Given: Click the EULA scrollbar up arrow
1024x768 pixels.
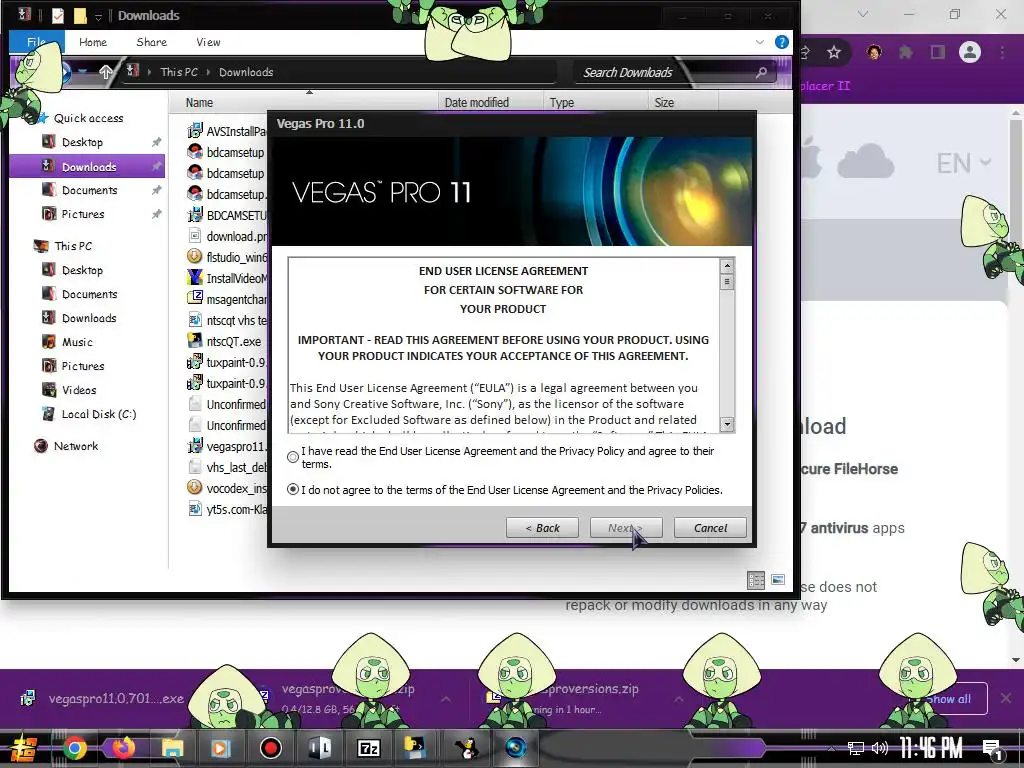Looking at the screenshot, I should [727, 266].
